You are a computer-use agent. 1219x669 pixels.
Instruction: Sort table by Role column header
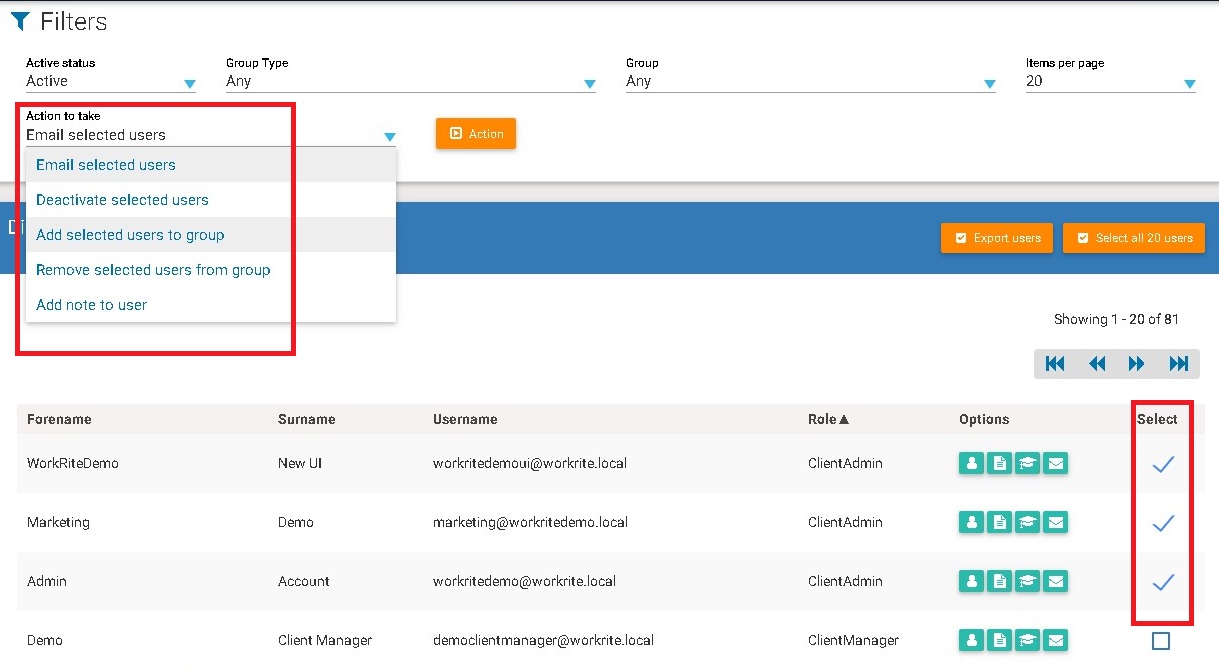828,419
